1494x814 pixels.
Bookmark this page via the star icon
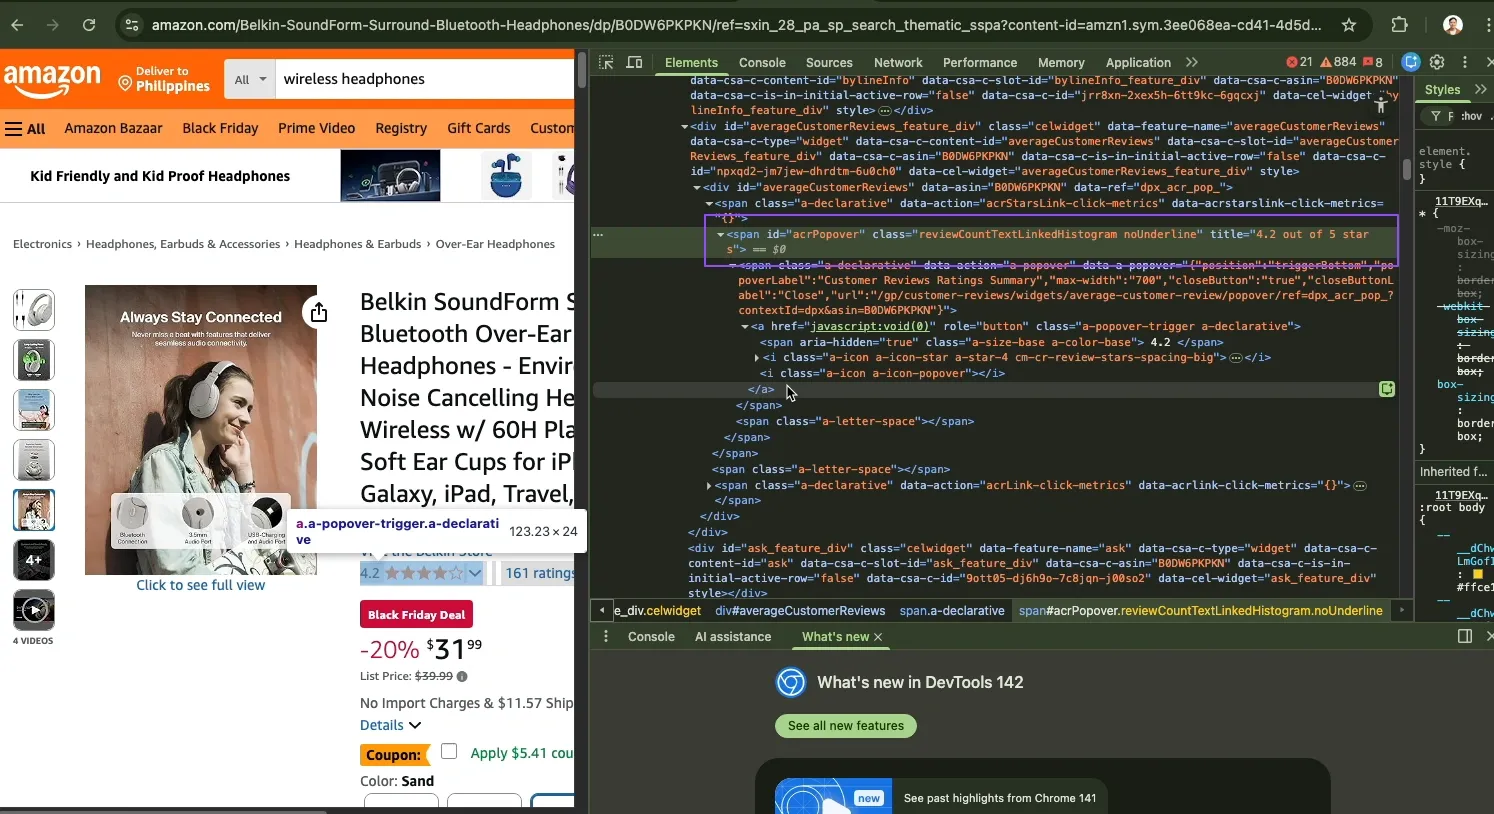(x=1349, y=25)
